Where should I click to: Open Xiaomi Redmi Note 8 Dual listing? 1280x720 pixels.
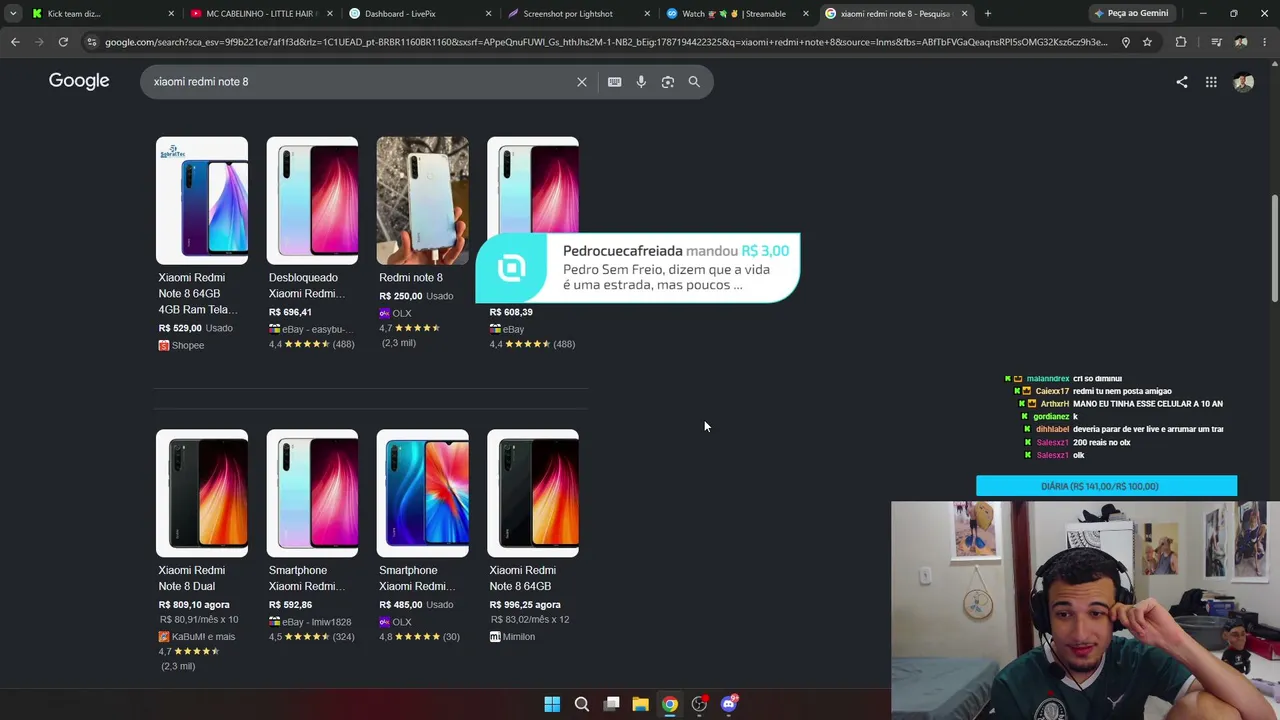tap(191, 578)
